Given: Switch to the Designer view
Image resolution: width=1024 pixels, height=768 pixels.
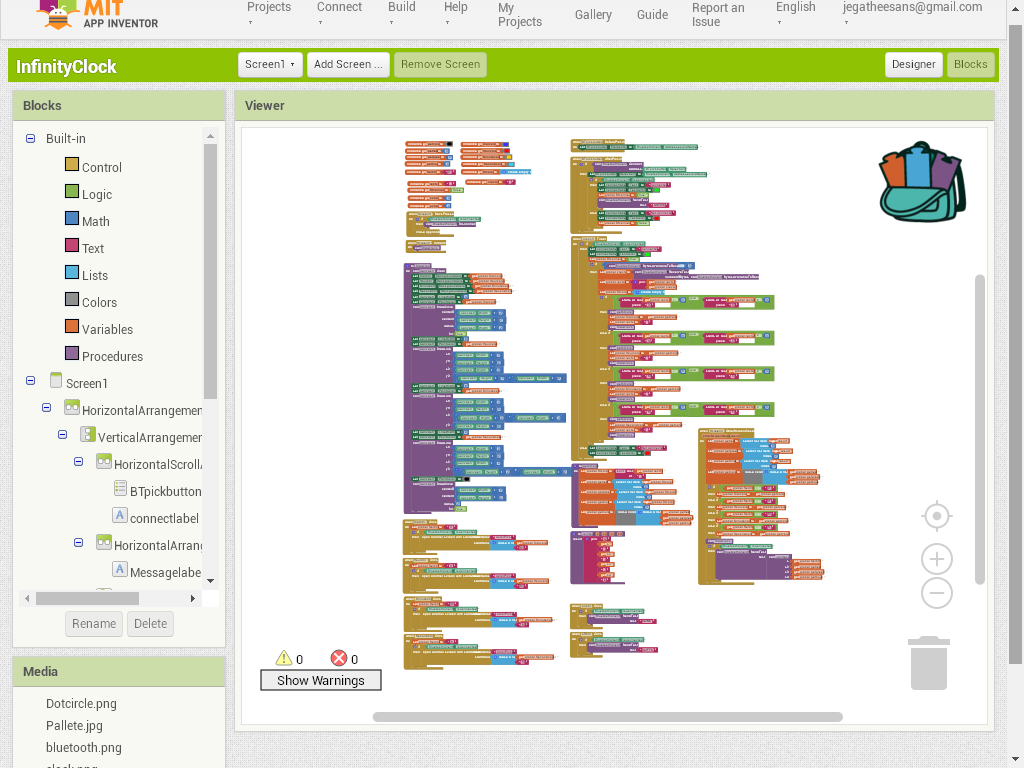Looking at the screenshot, I should pos(913,64).
